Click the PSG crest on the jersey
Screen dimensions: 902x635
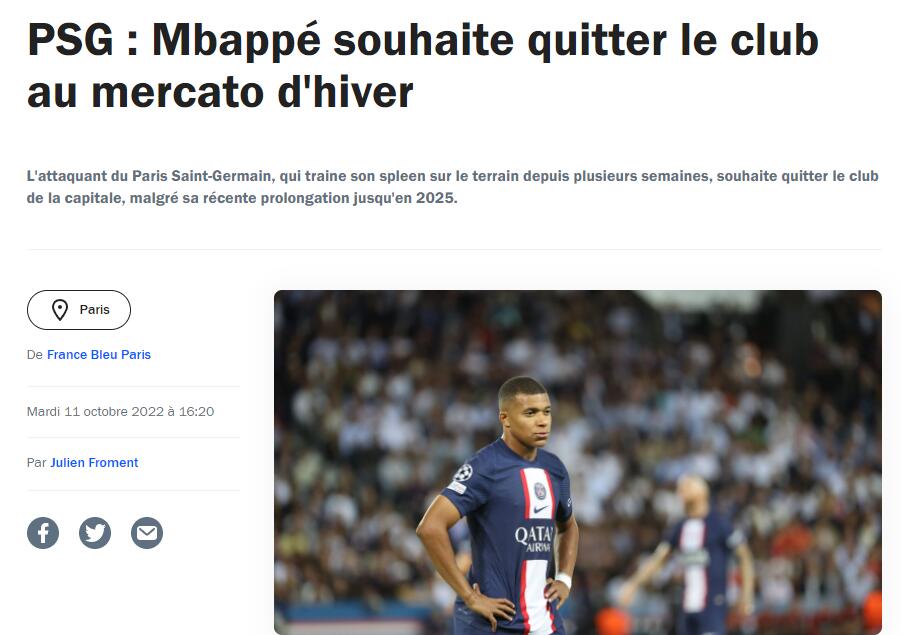click(x=540, y=491)
